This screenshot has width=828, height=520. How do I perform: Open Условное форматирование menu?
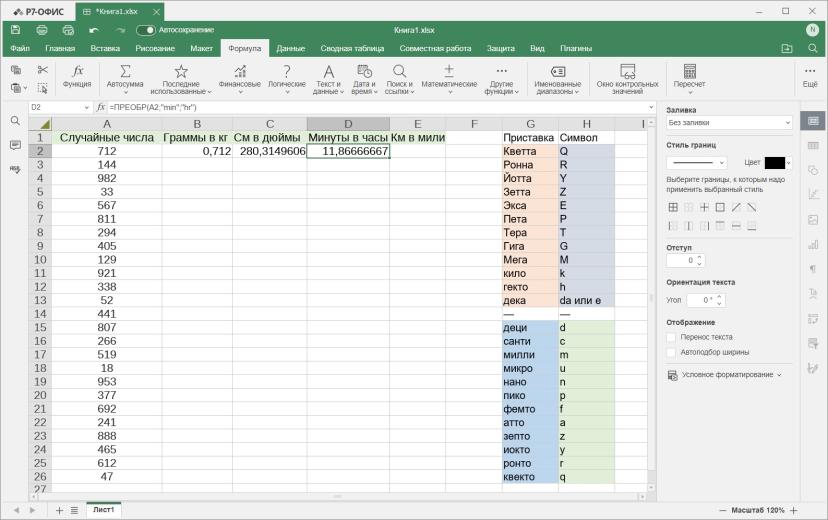point(724,375)
